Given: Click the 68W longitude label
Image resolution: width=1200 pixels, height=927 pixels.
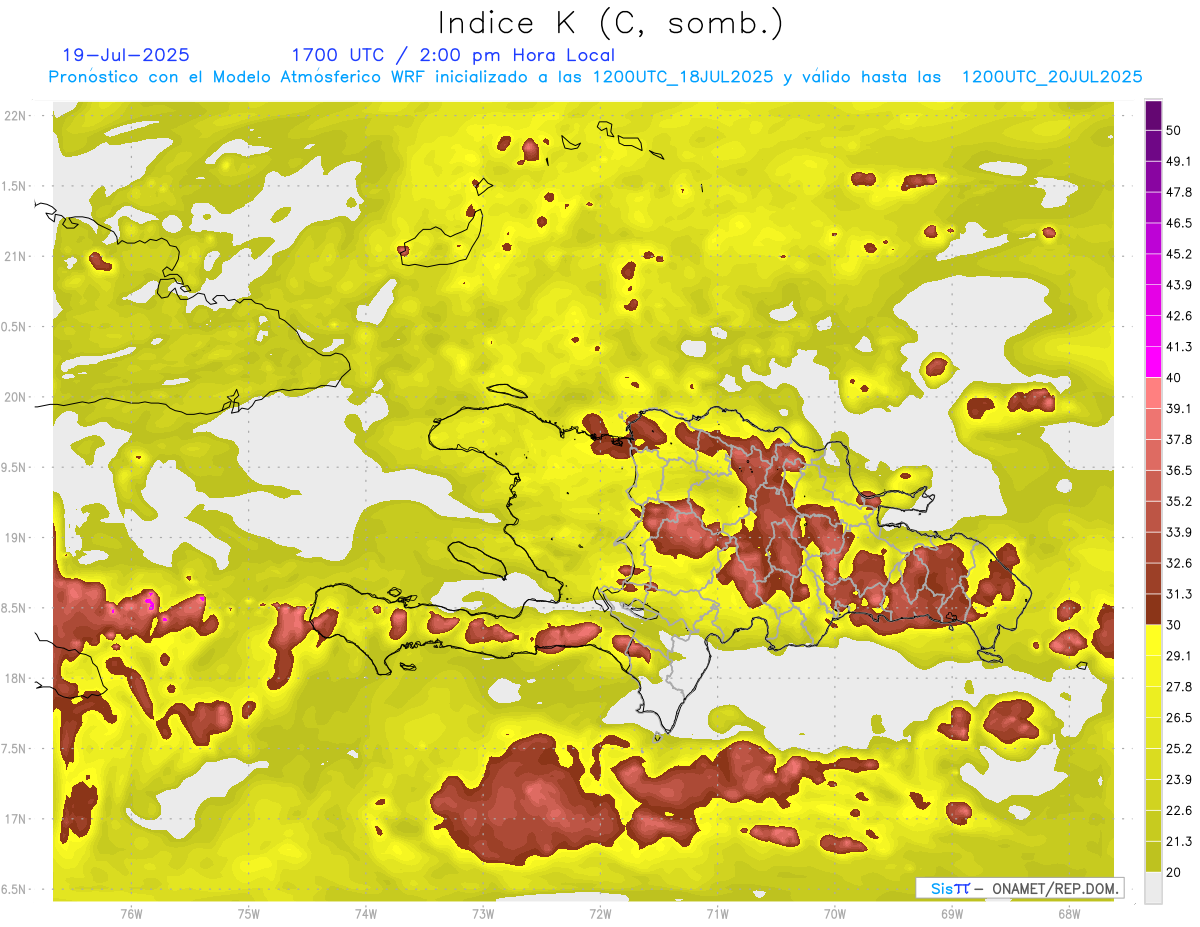Looking at the screenshot, I should pyautogui.click(x=1069, y=914).
